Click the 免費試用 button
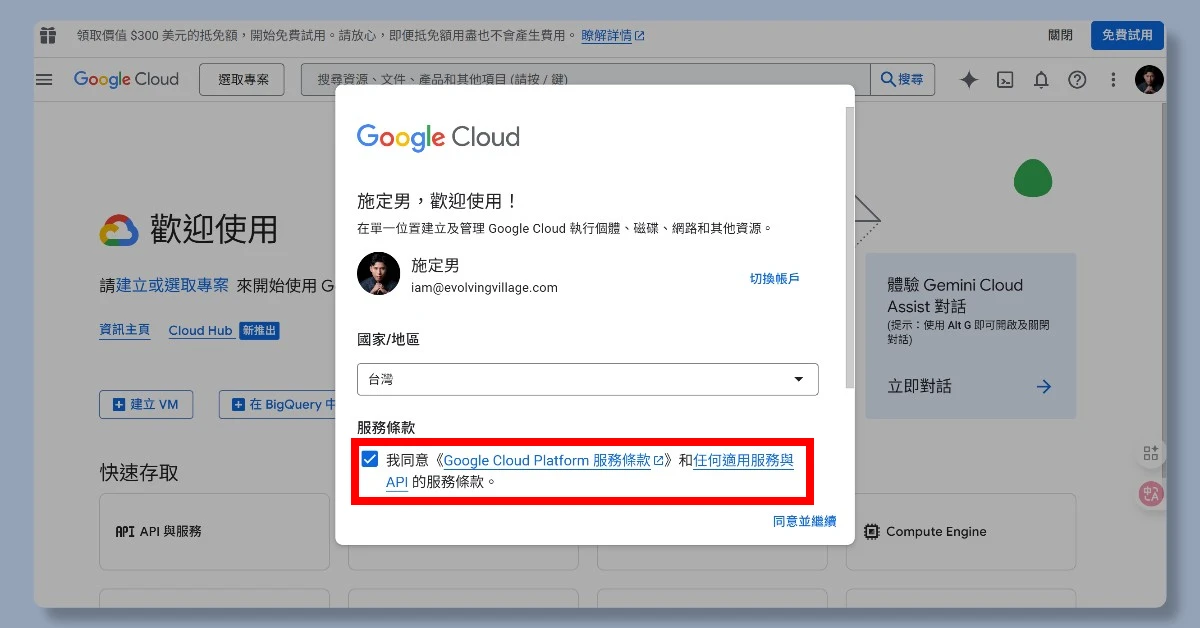 [x=1127, y=35]
